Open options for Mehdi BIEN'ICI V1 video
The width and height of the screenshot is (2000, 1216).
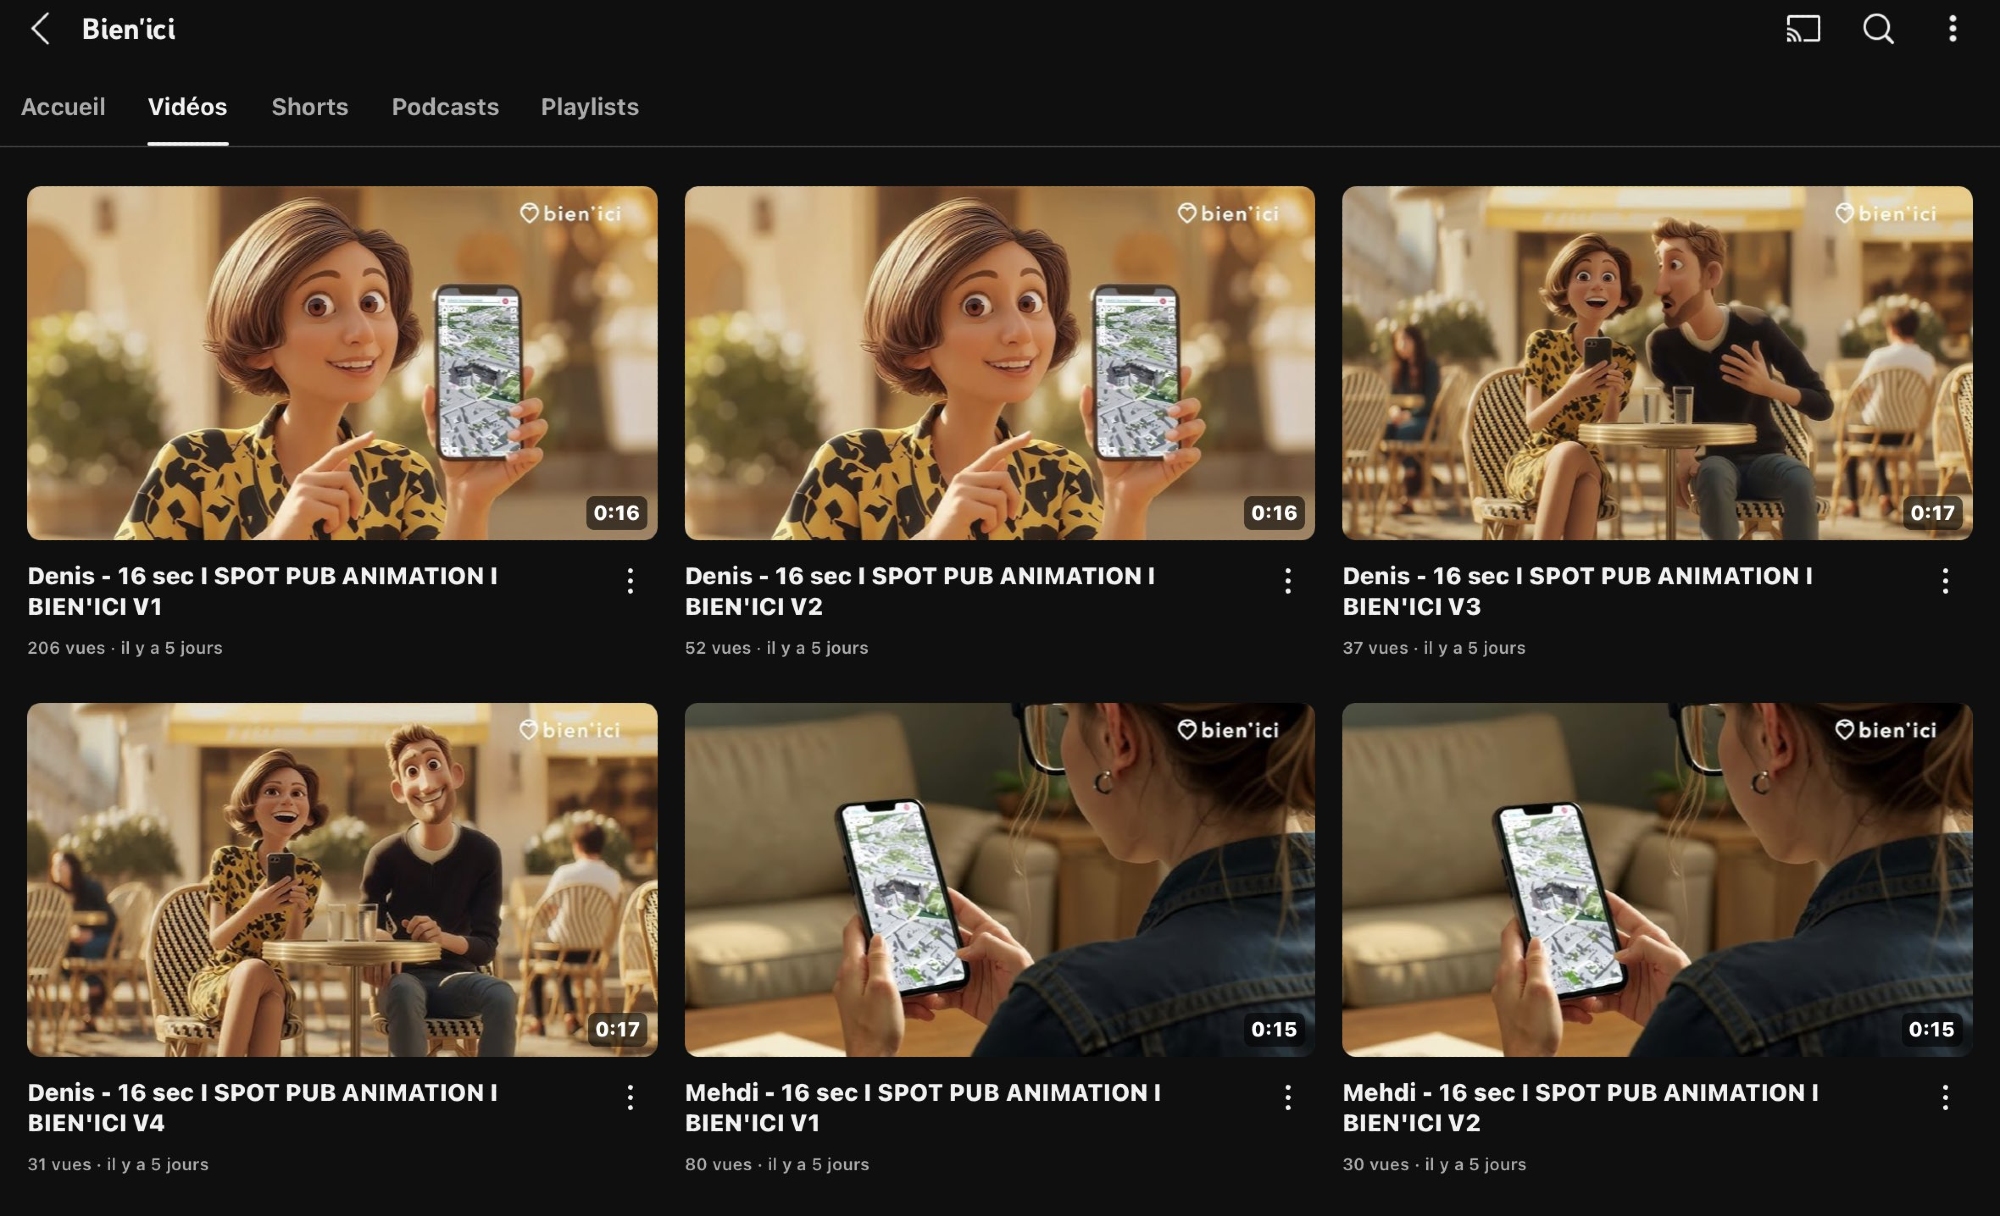[1288, 1098]
